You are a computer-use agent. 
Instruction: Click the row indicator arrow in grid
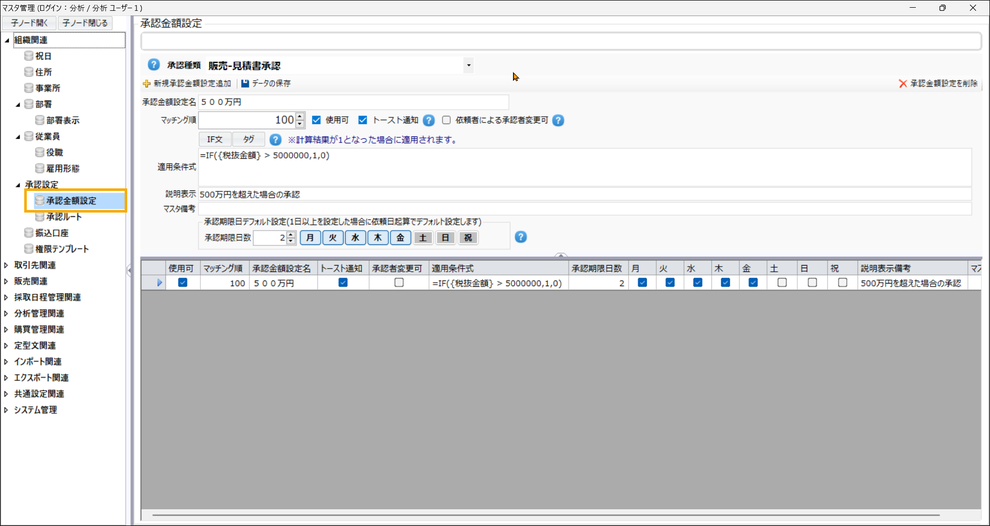pos(160,283)
